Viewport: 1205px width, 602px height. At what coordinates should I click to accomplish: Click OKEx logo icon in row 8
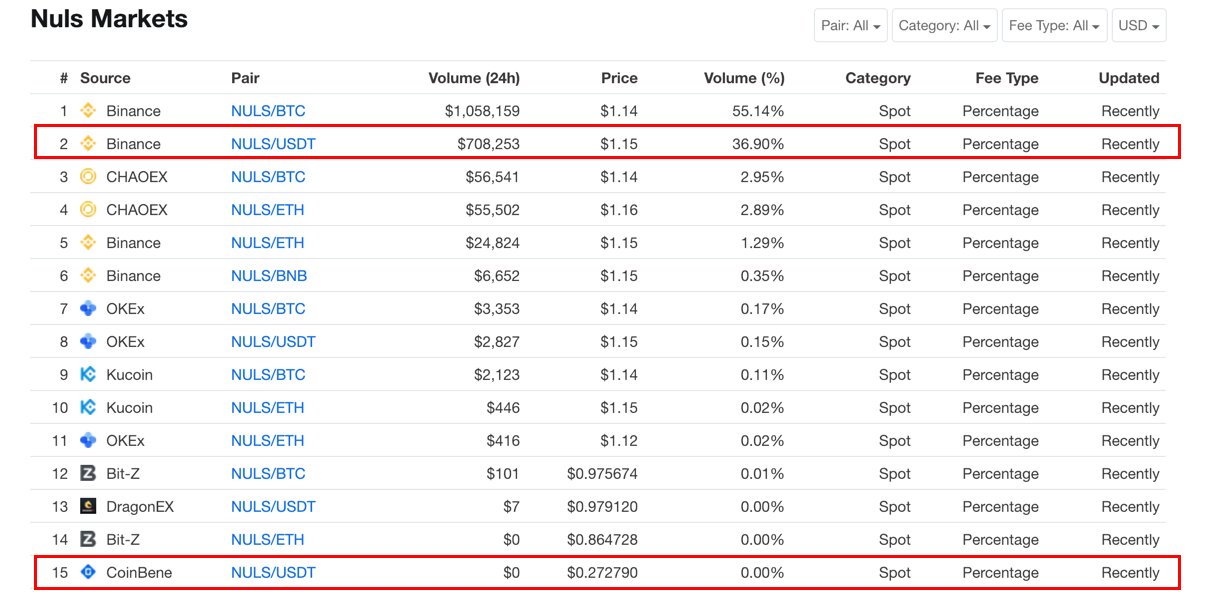[88, 342]
